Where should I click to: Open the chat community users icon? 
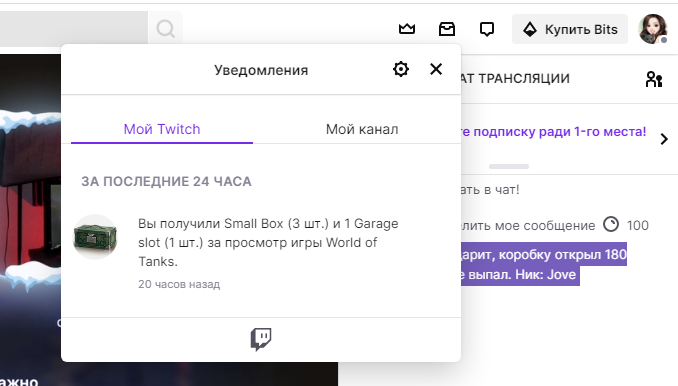pyautogui.click(x=653, y=79)
